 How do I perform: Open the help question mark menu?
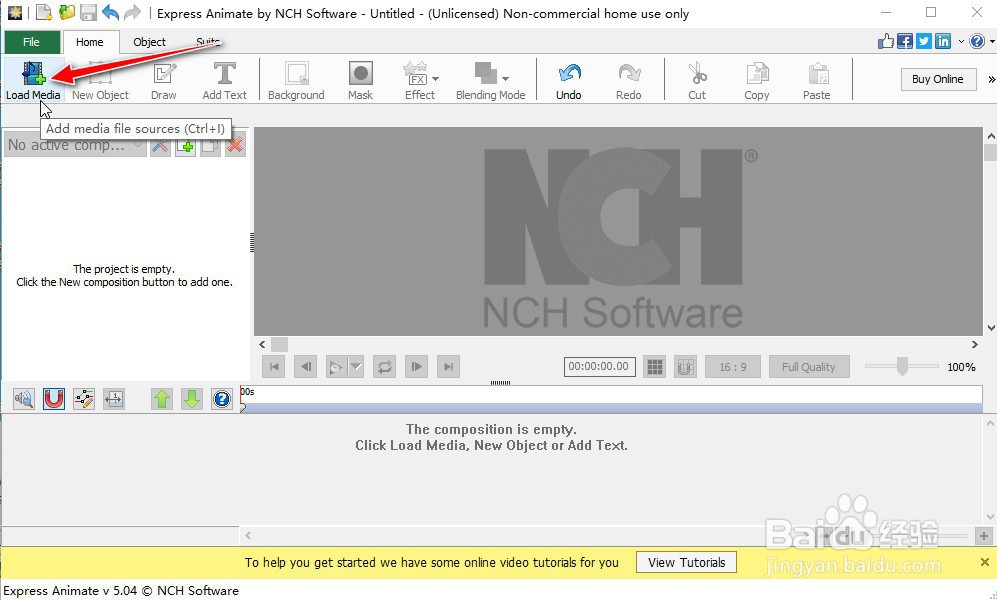tap(977, 41)
